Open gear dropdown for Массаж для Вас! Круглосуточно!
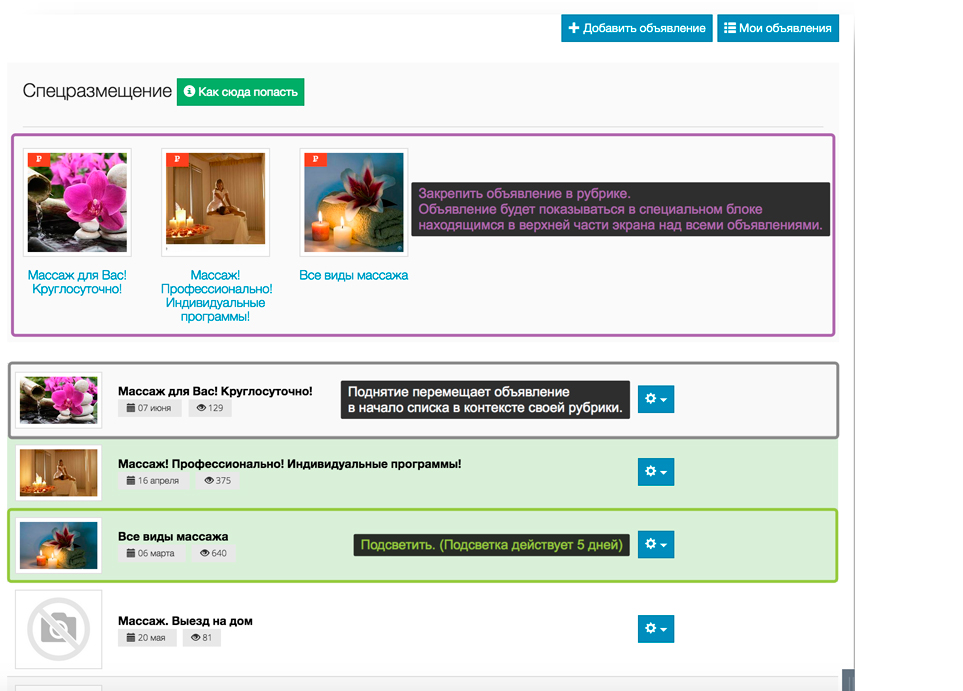This screenshot has height=691, width=963. [656, 399]
